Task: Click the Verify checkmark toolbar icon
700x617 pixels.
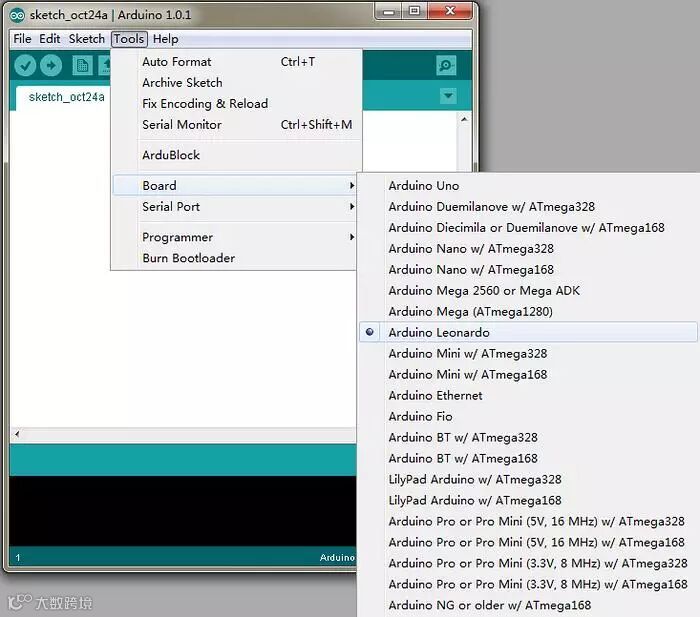Action: (25, 66)
